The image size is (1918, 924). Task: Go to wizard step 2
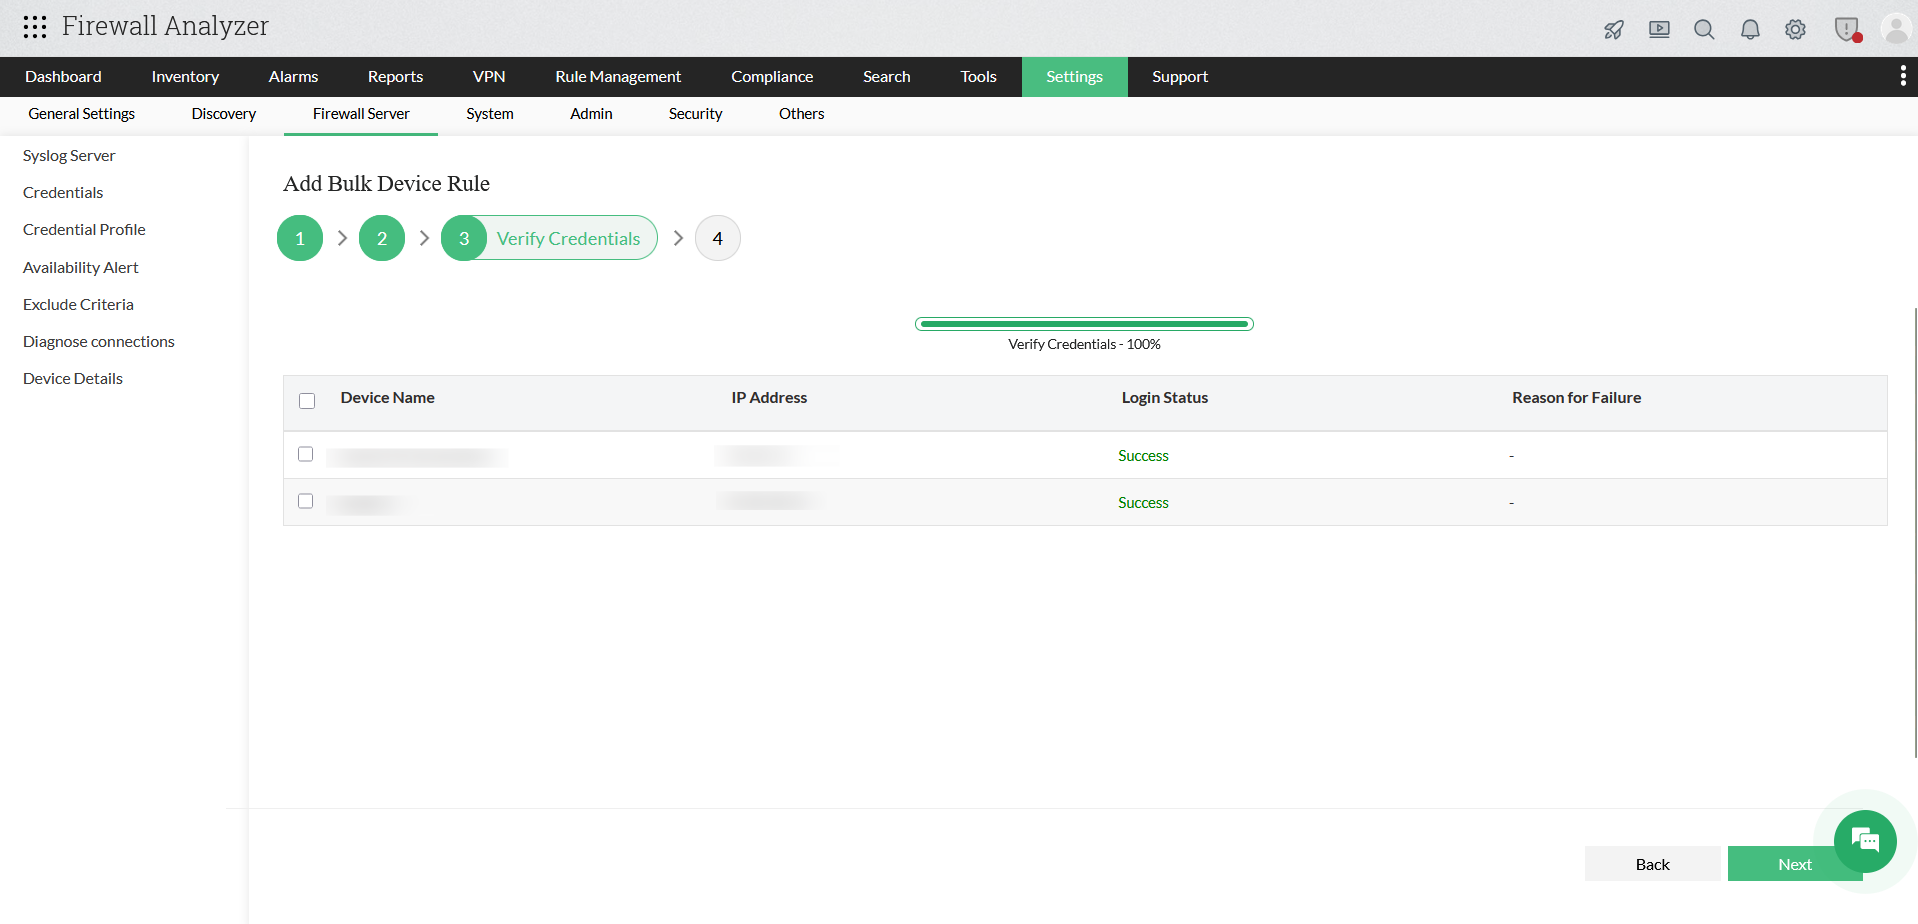coord(382,238)
